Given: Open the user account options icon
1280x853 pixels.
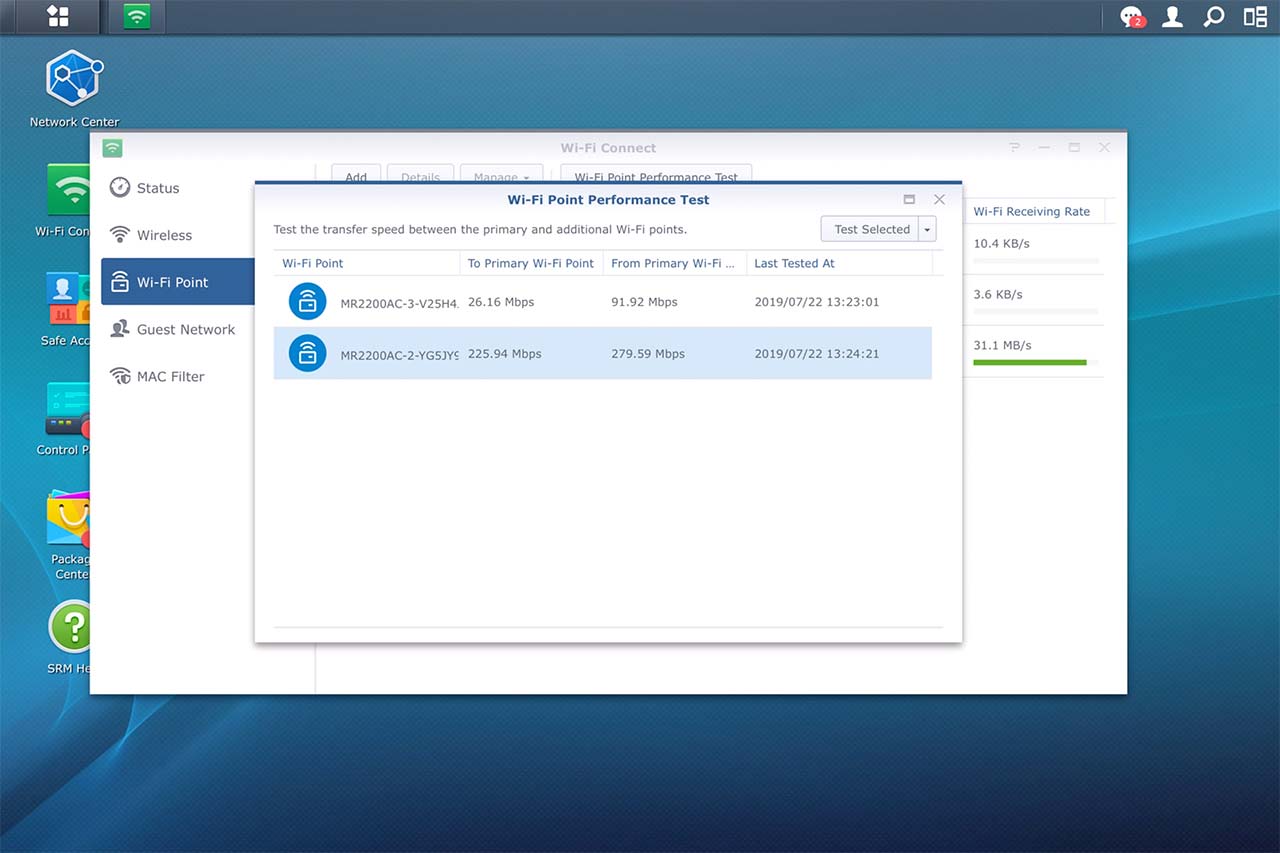Looking at the screenshot, I should click(x=1172, y=17).
